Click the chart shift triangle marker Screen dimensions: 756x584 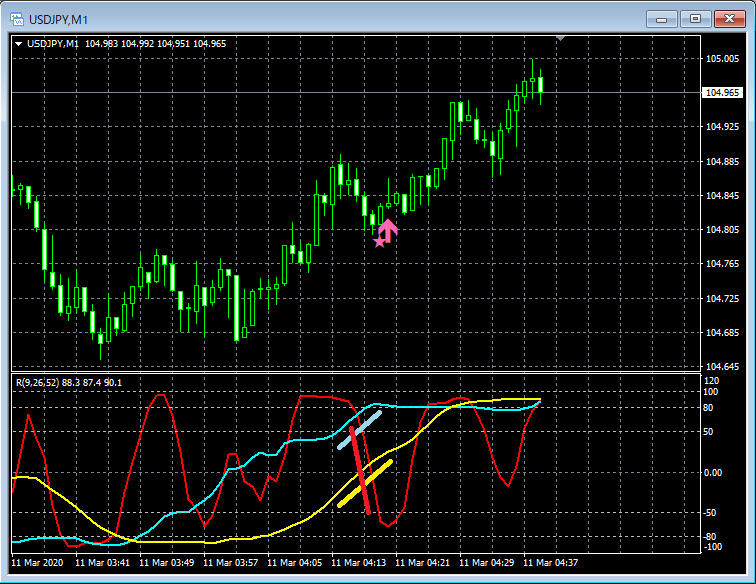(560, 38)
